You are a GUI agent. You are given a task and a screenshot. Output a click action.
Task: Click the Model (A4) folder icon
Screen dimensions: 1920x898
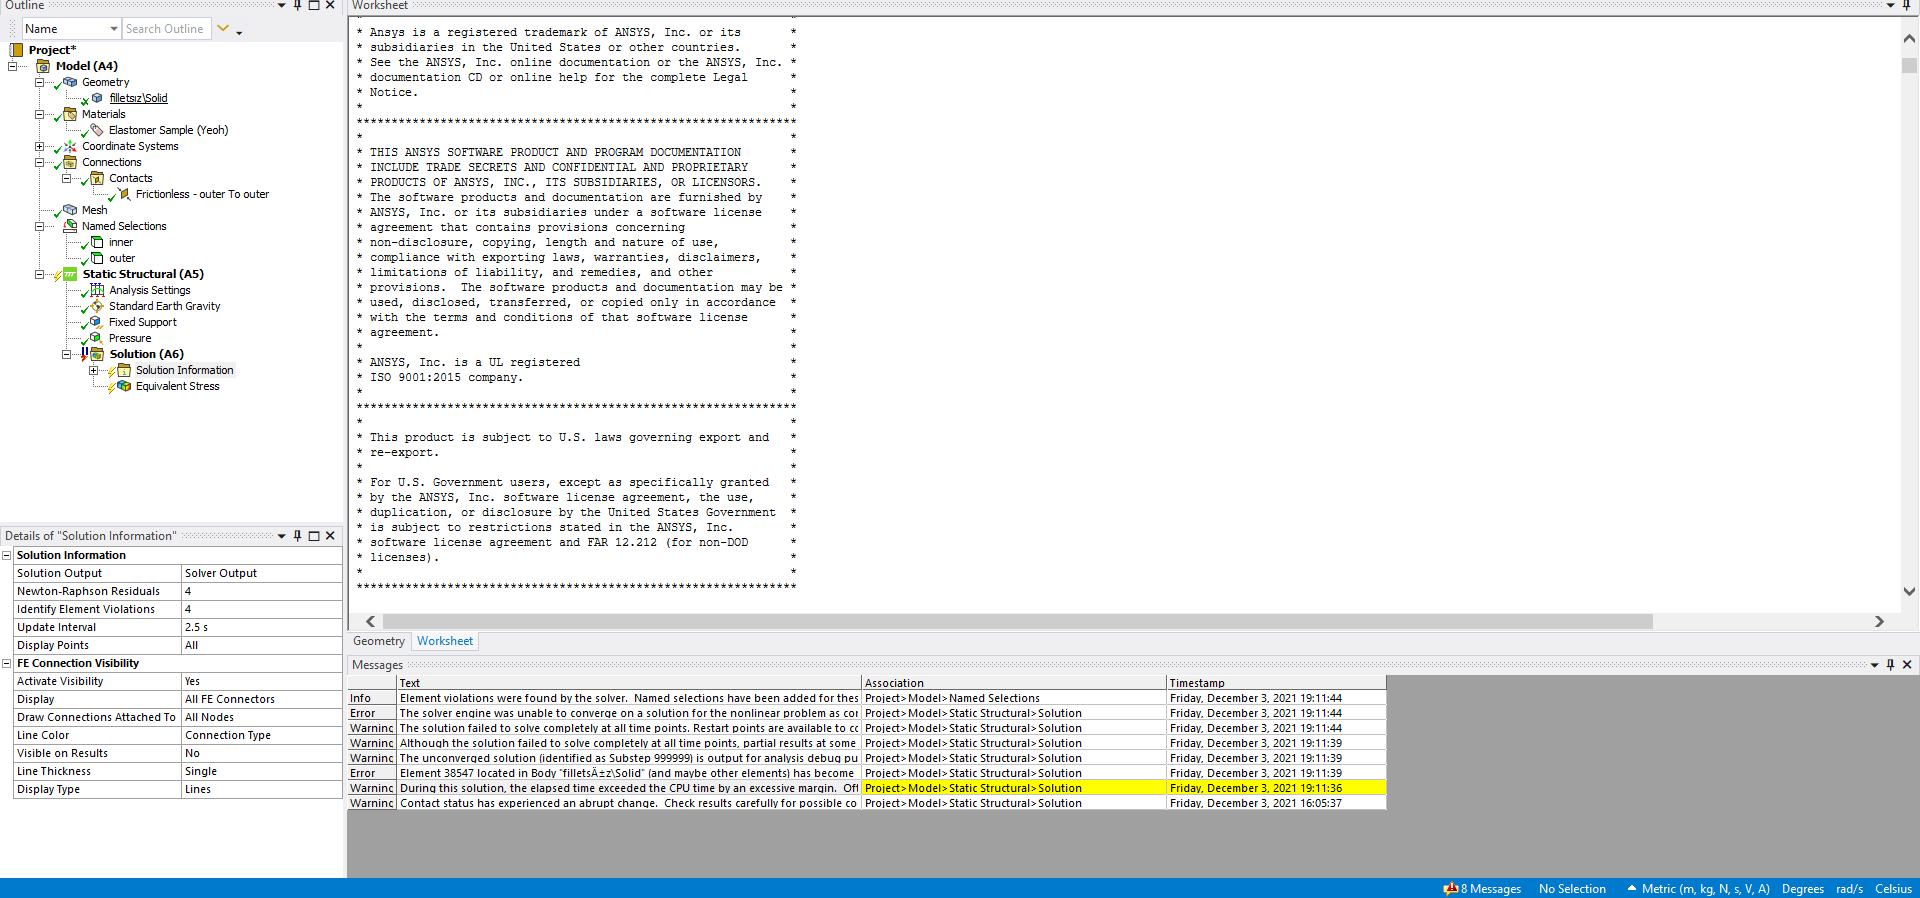(43, 66)
